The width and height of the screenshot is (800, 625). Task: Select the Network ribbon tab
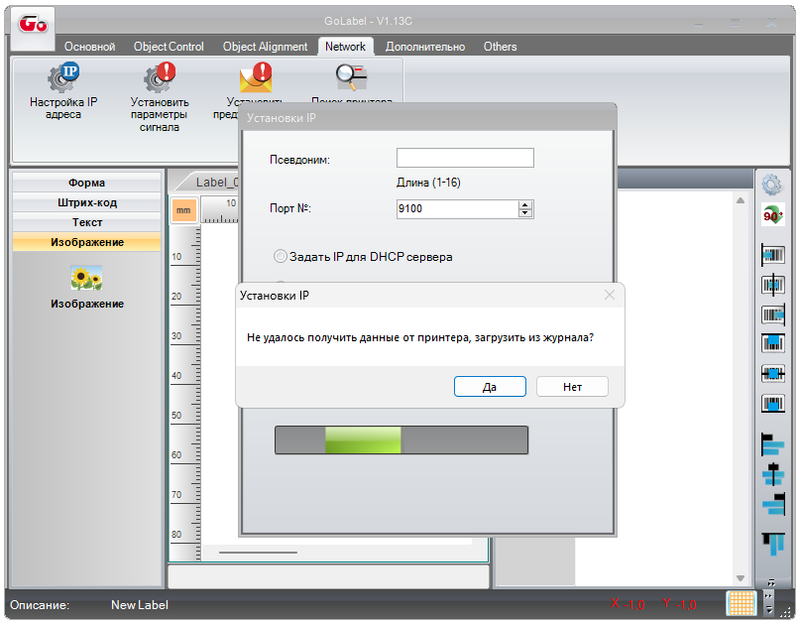tap(345, 46)
